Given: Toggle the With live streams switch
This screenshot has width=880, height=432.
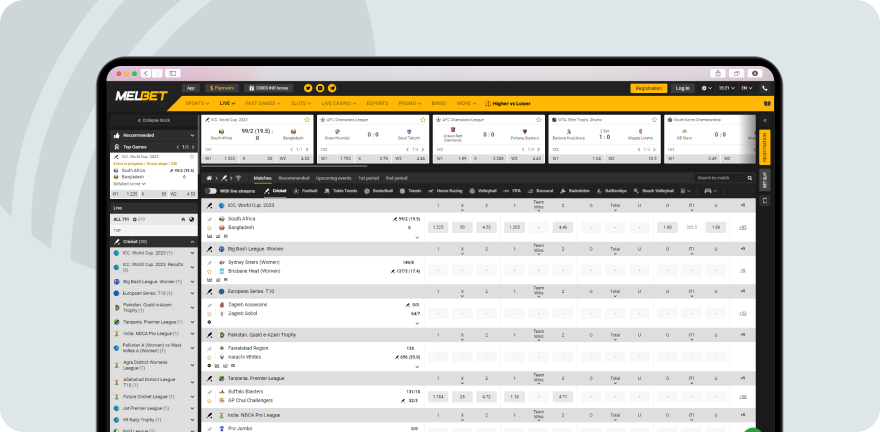Looking at the screenshot, I should [211, 191].
